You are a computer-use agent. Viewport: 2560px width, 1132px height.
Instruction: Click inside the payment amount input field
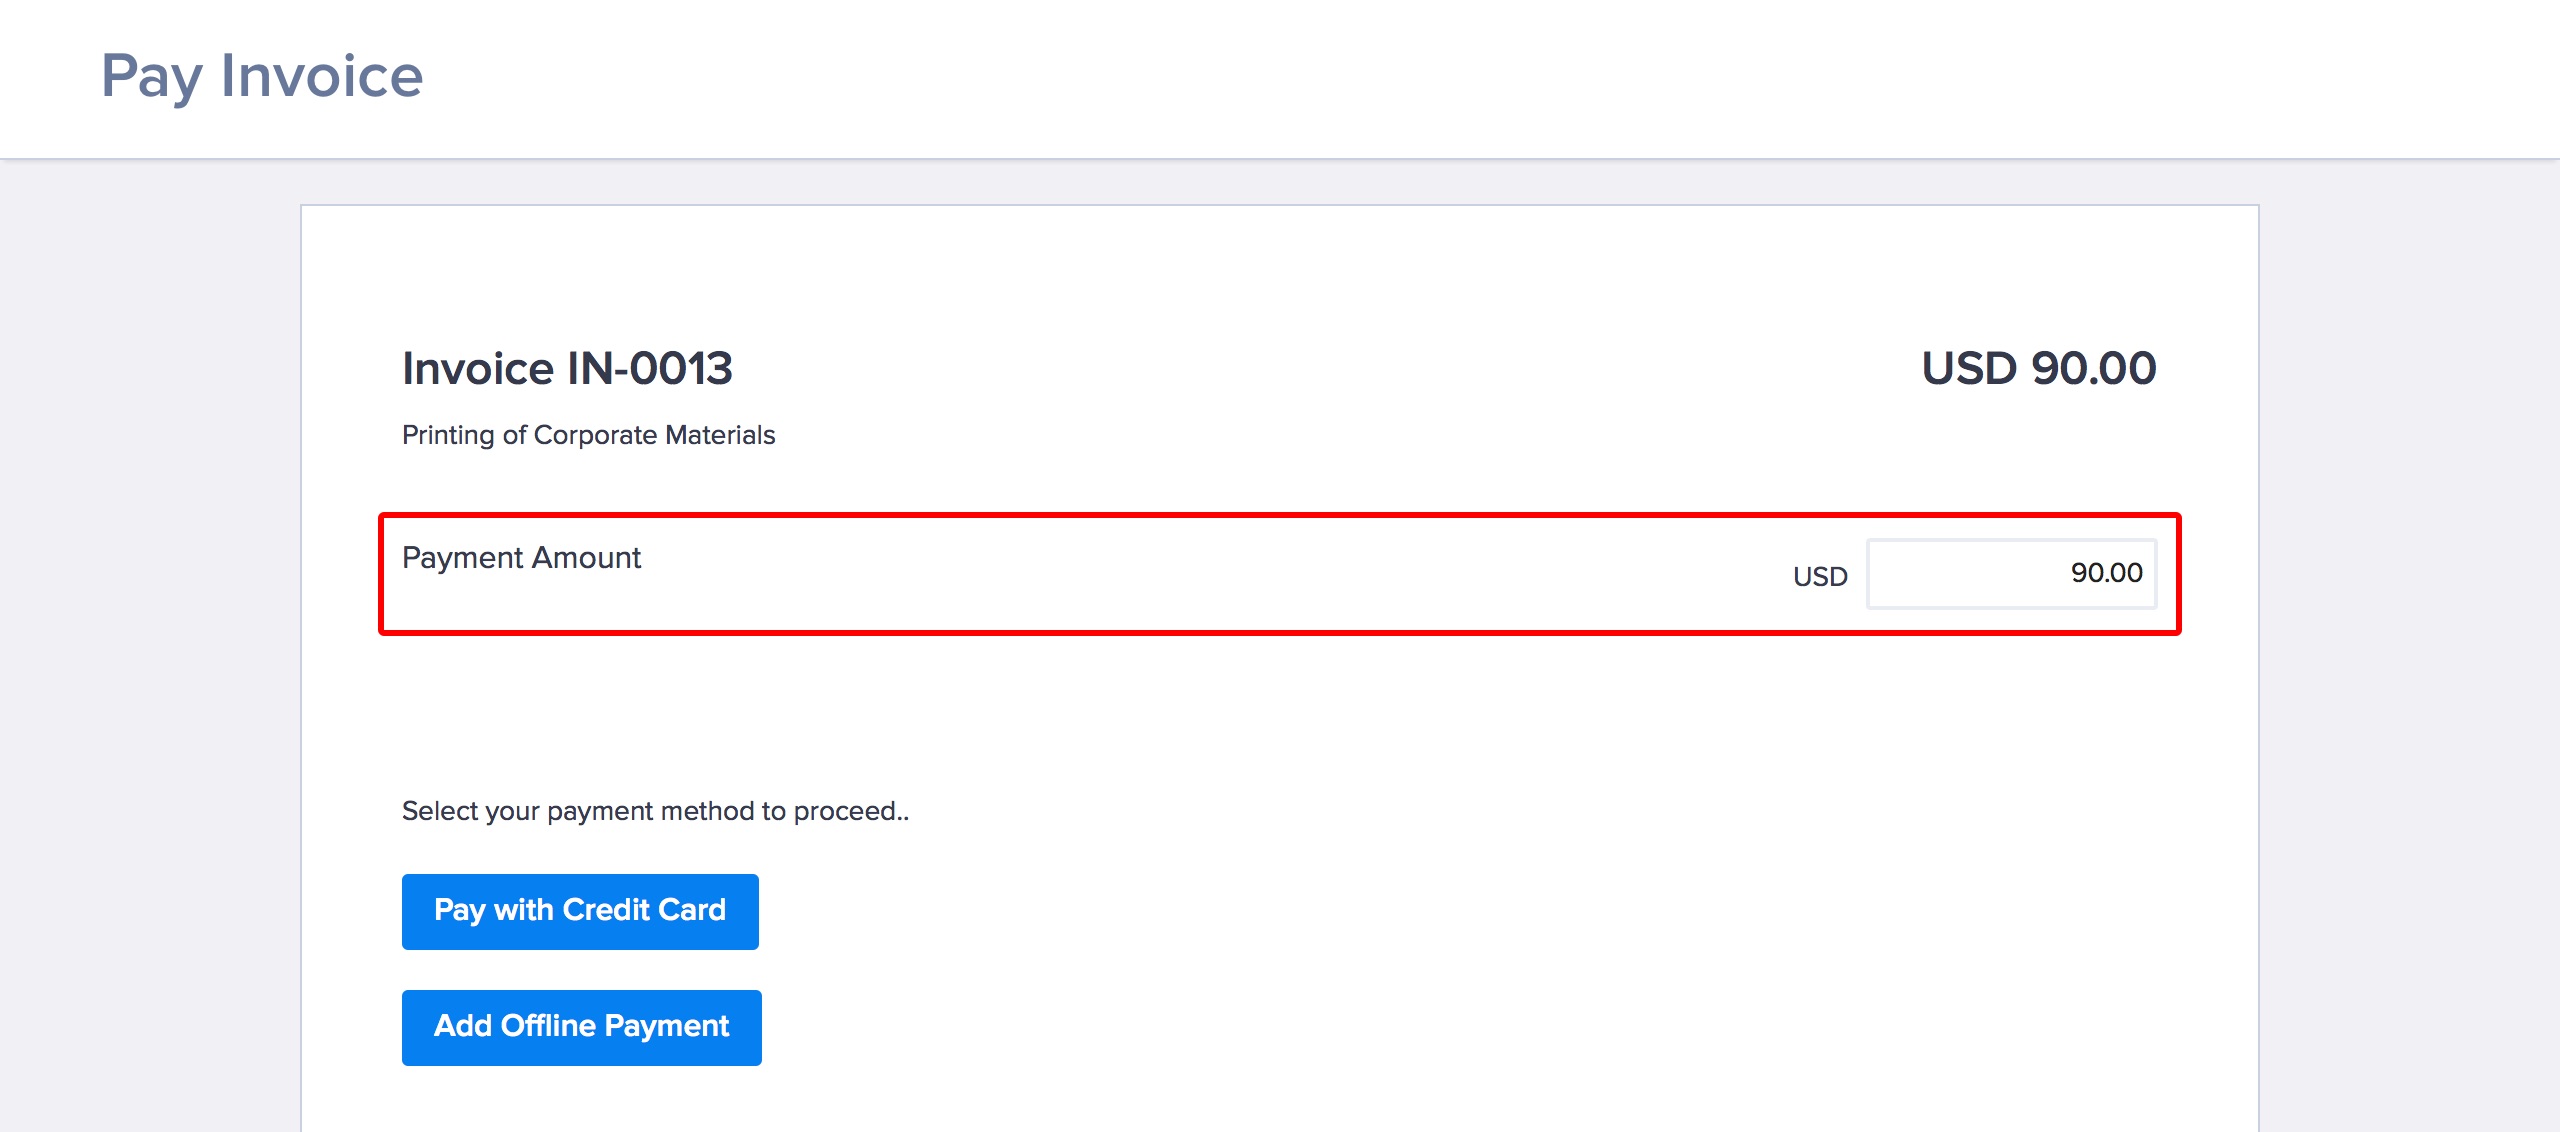click(2013, 573)
